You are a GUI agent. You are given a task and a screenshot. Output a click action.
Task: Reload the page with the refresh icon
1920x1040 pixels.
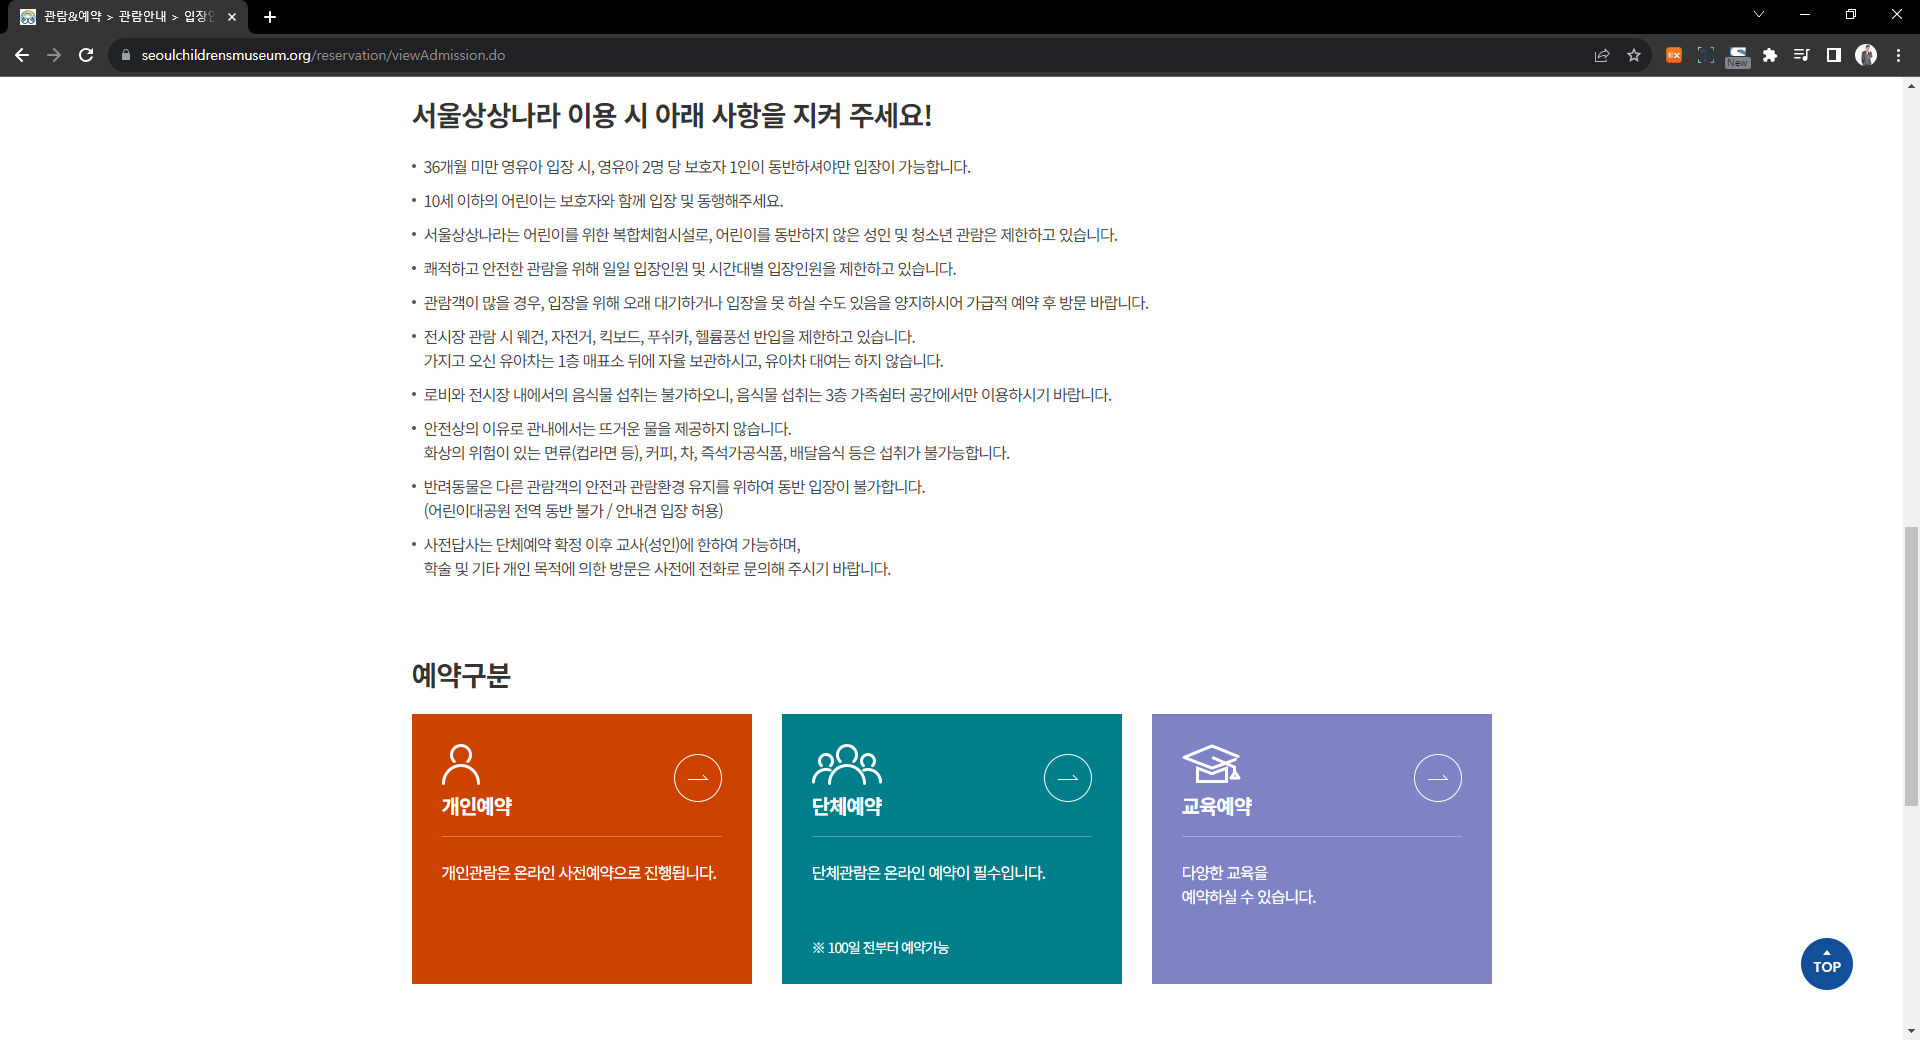coord(86,55)
